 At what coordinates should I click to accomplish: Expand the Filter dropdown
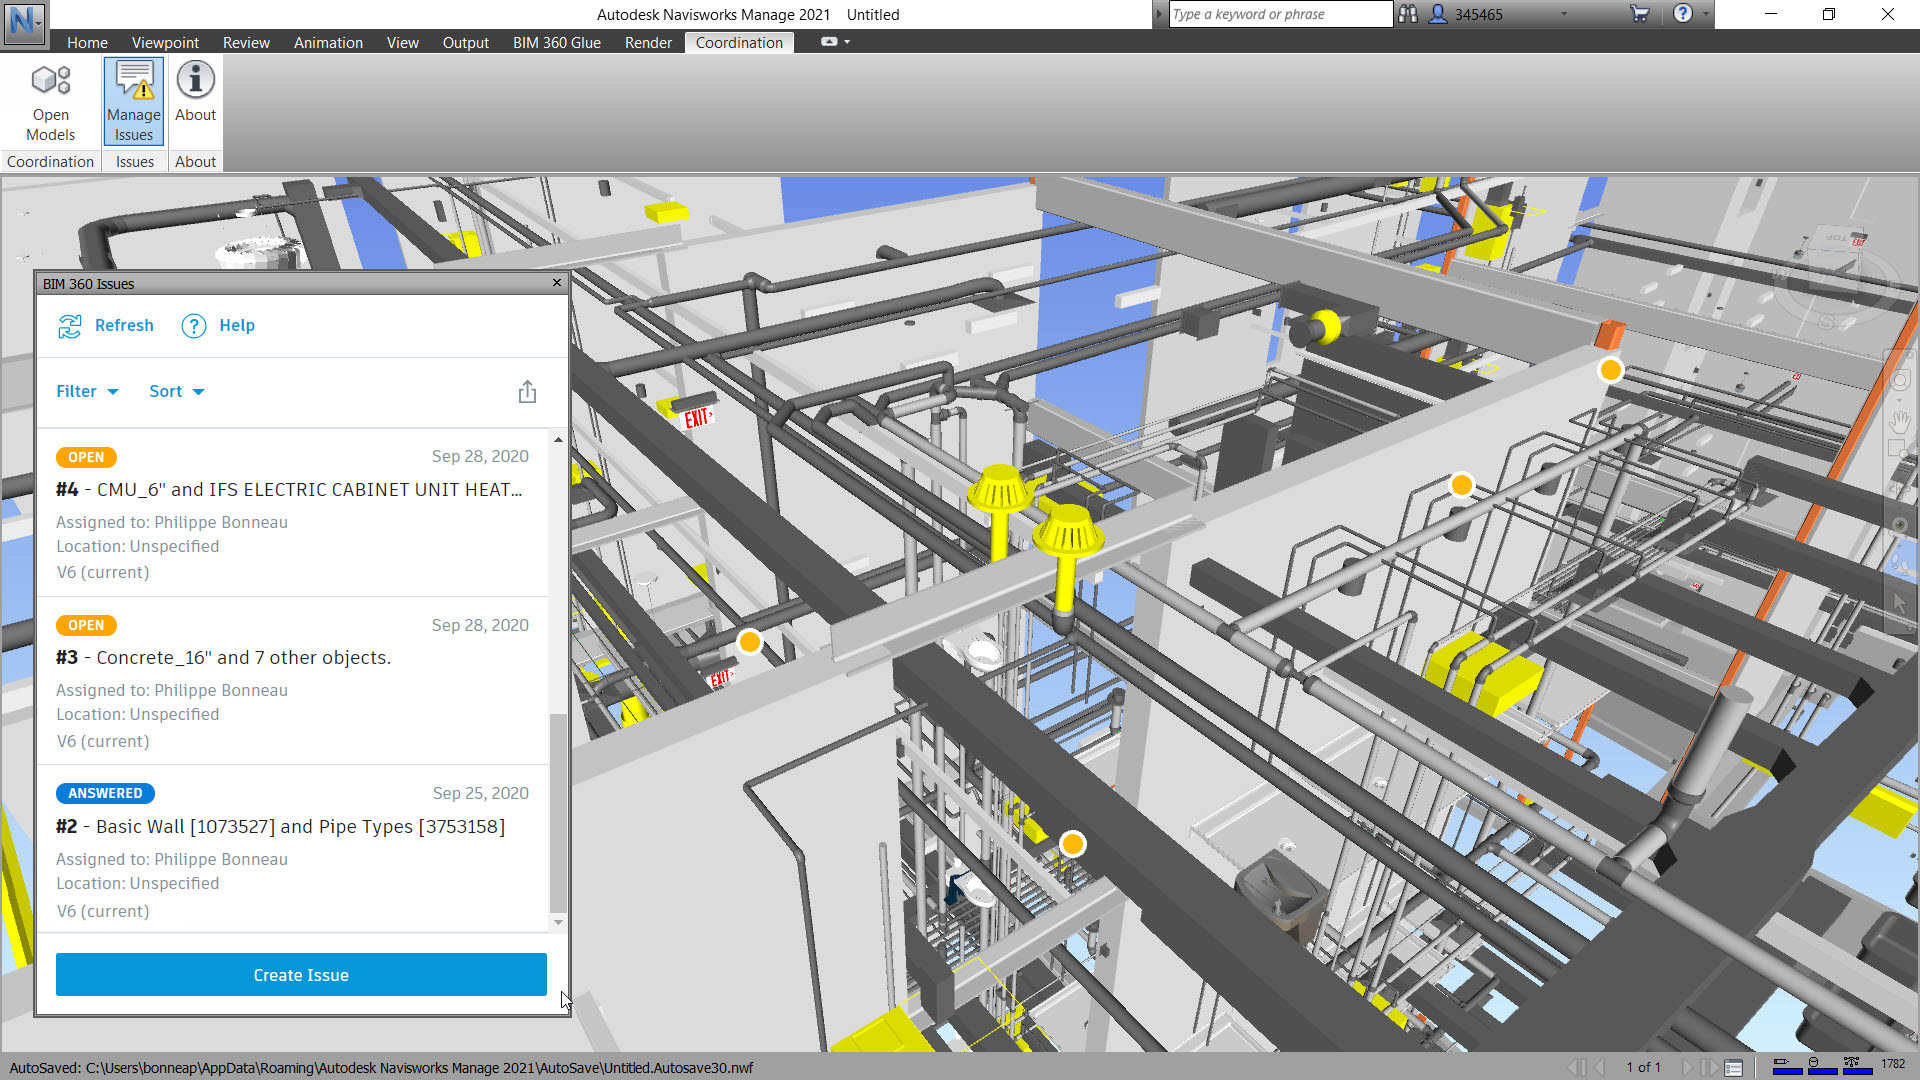pyautogui.click(x=87, y=392)
